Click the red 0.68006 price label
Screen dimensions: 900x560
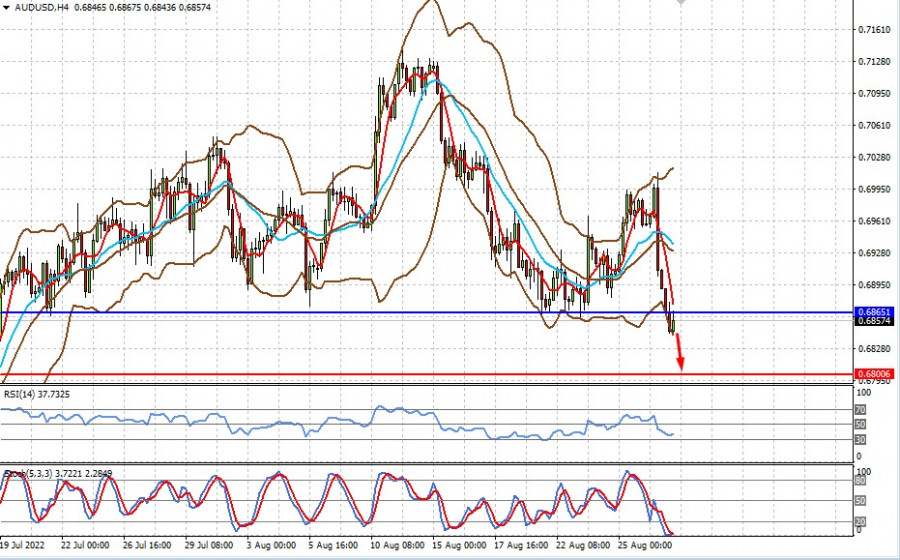click(874, 374)
